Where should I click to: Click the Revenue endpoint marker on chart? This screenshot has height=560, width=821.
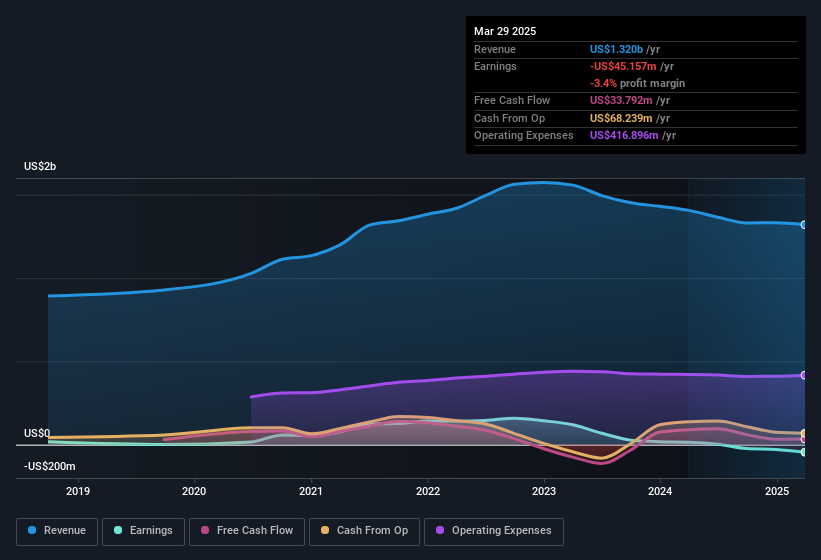tap(804, 225)
